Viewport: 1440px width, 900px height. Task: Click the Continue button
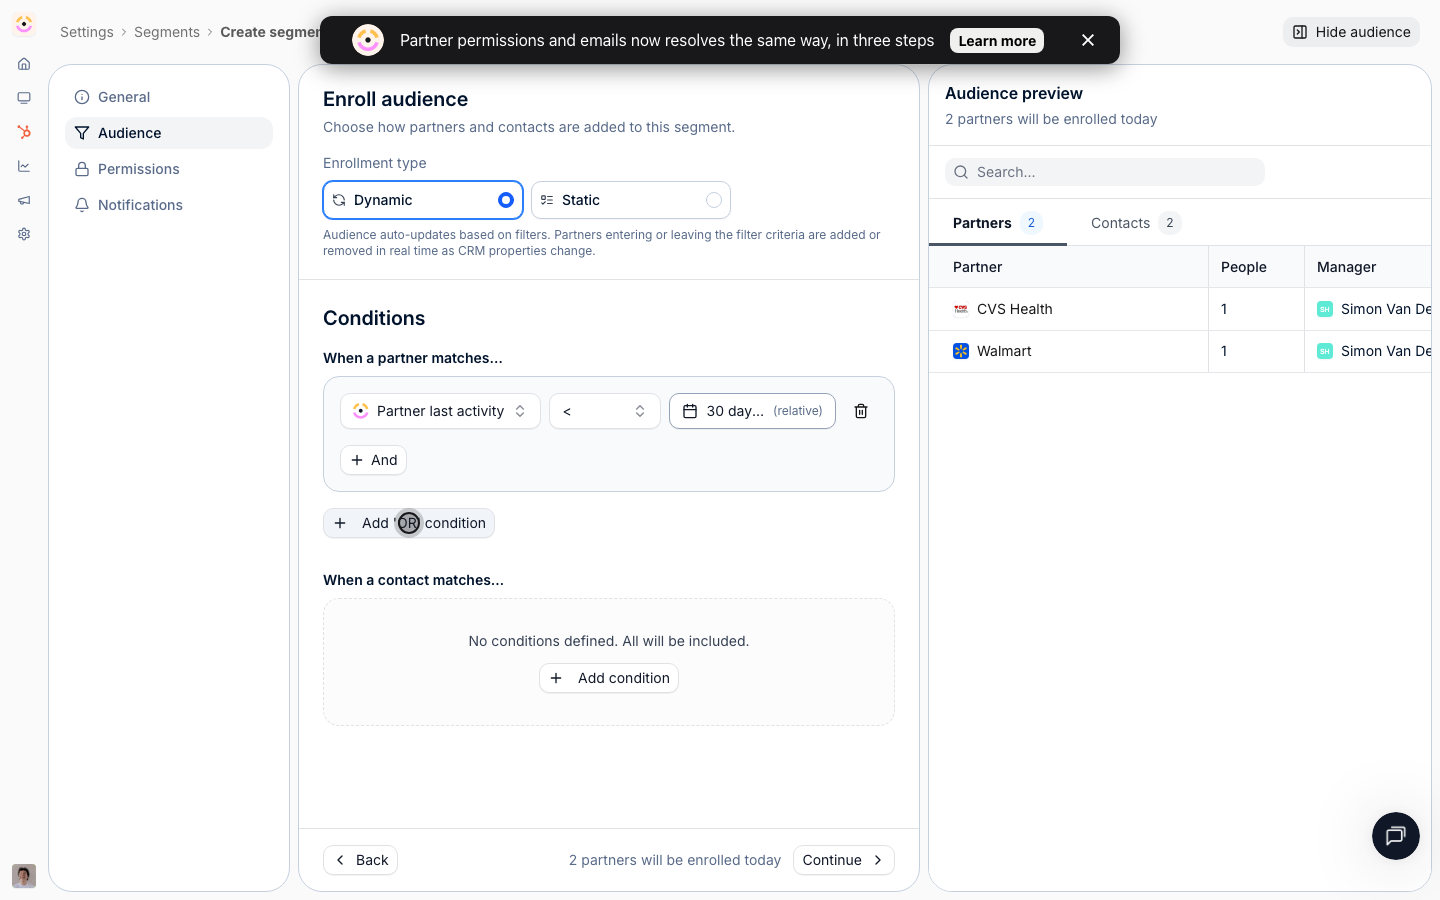844,860
